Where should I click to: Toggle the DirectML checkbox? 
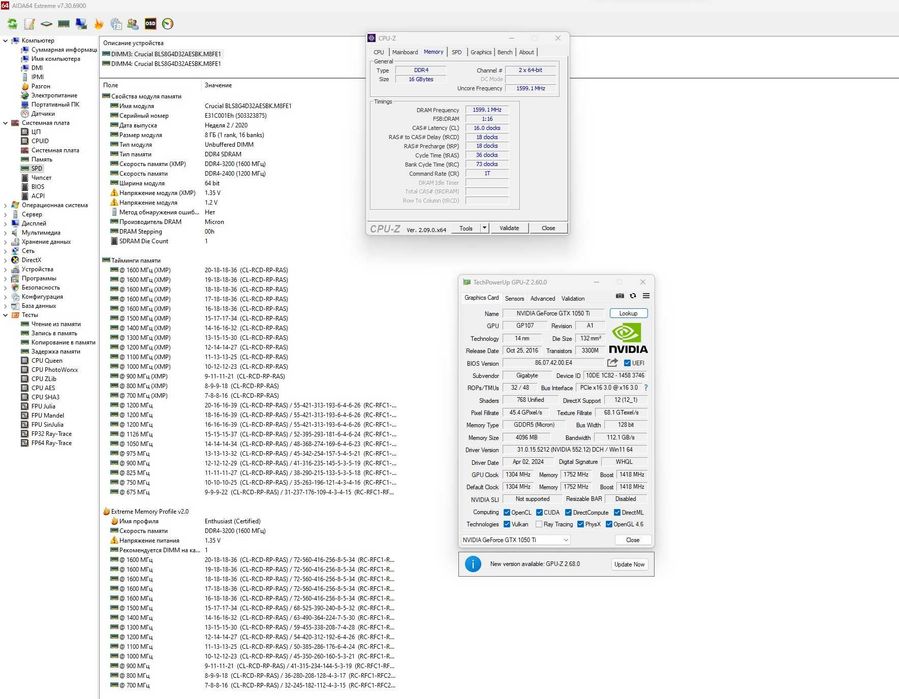click(617, 513)
